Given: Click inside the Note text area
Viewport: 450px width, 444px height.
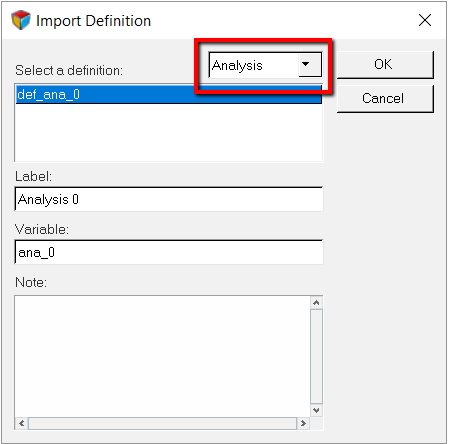Looking at the screenshot, I should (163, 356).
